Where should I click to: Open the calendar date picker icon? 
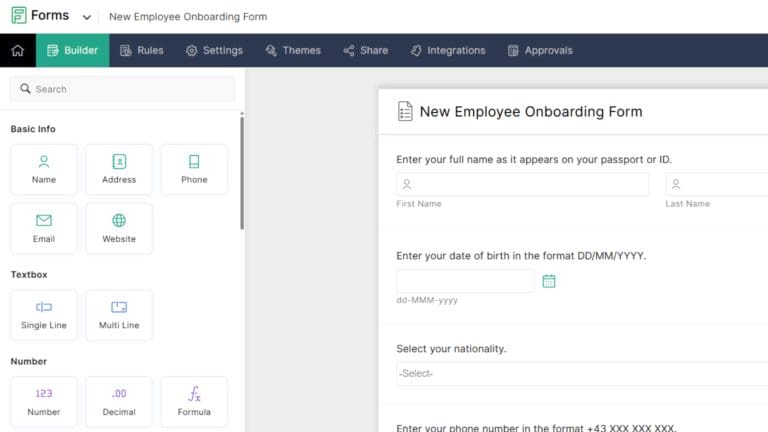tap(549, 281)
